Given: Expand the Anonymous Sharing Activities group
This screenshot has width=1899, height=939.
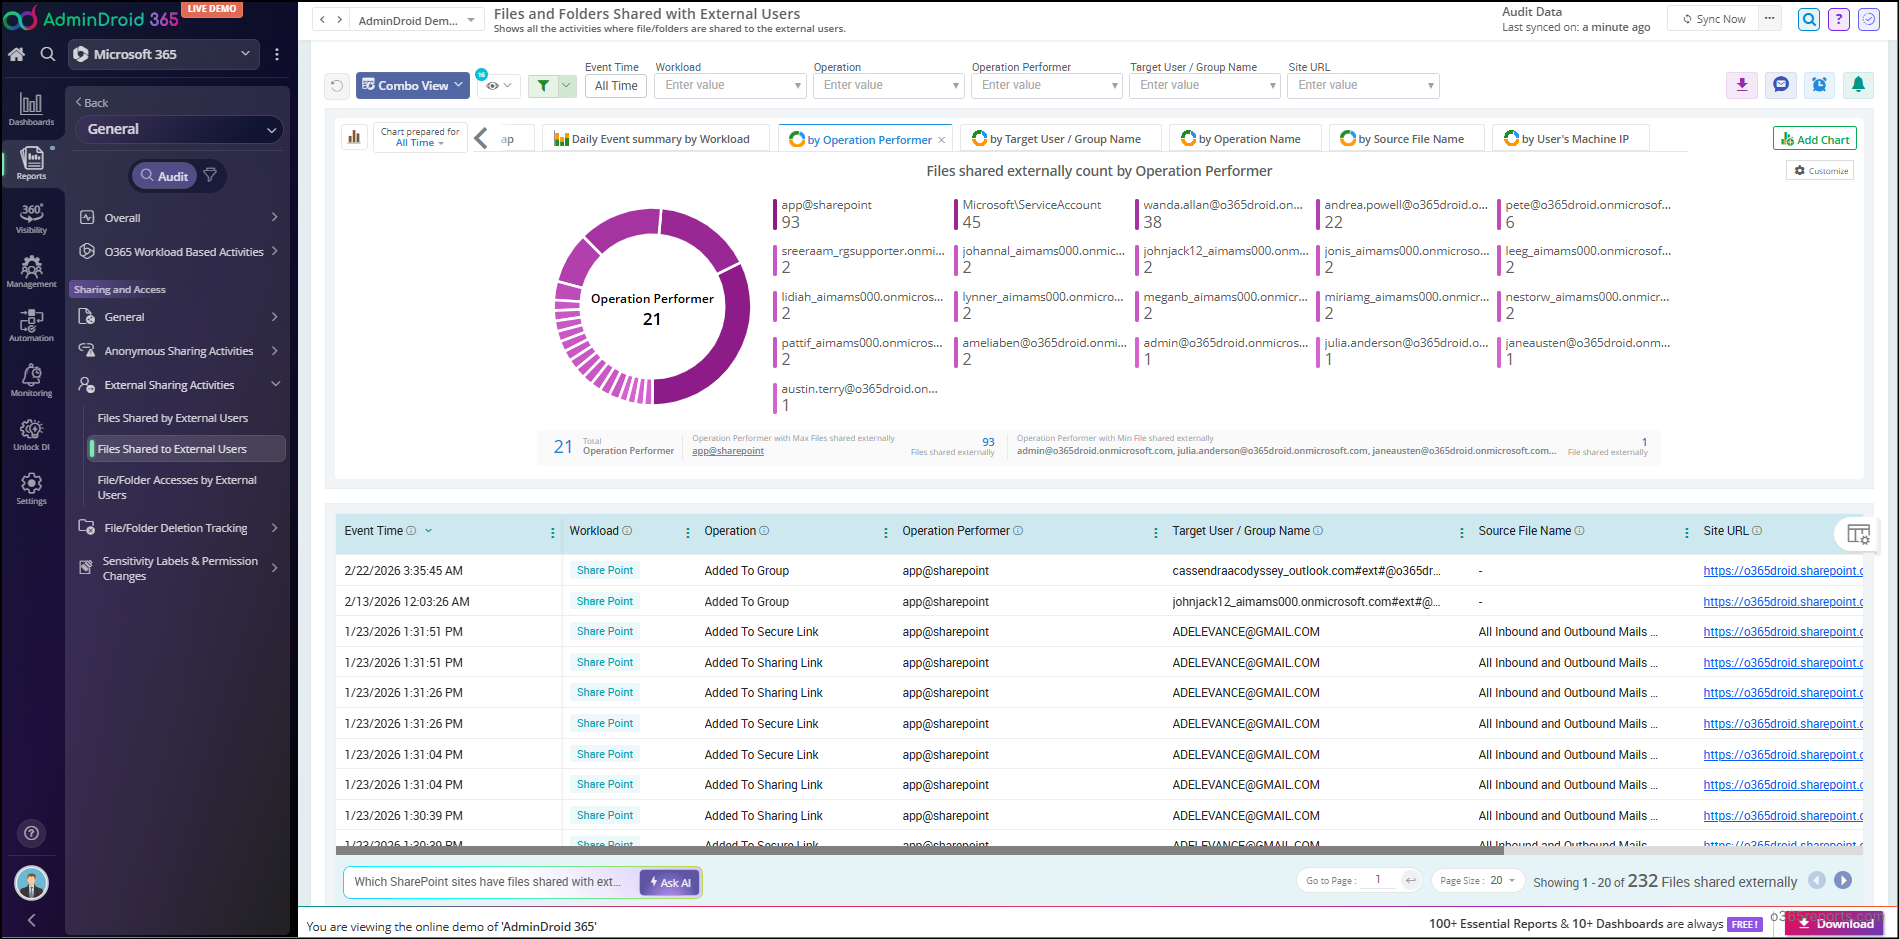Looking at the screenshot, I should [178, 351].
